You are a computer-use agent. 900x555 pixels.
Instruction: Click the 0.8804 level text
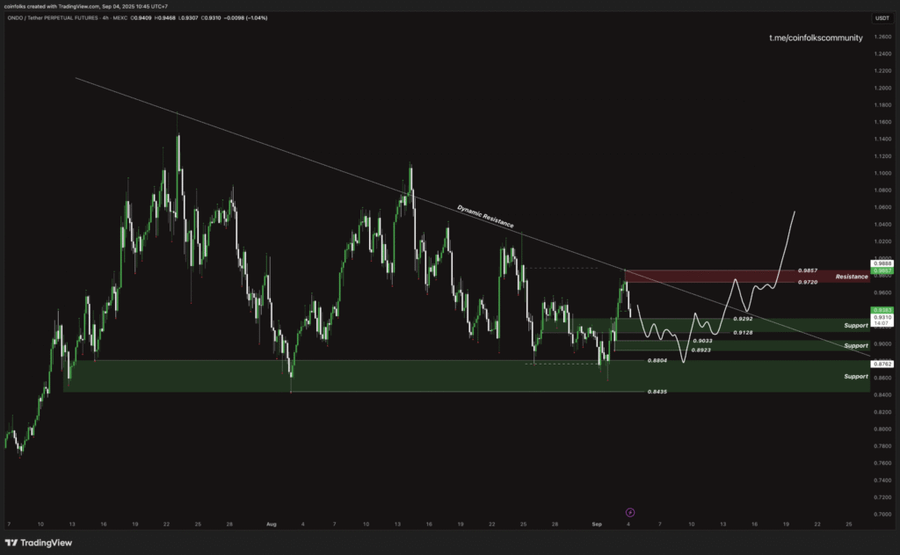point(657,360)
